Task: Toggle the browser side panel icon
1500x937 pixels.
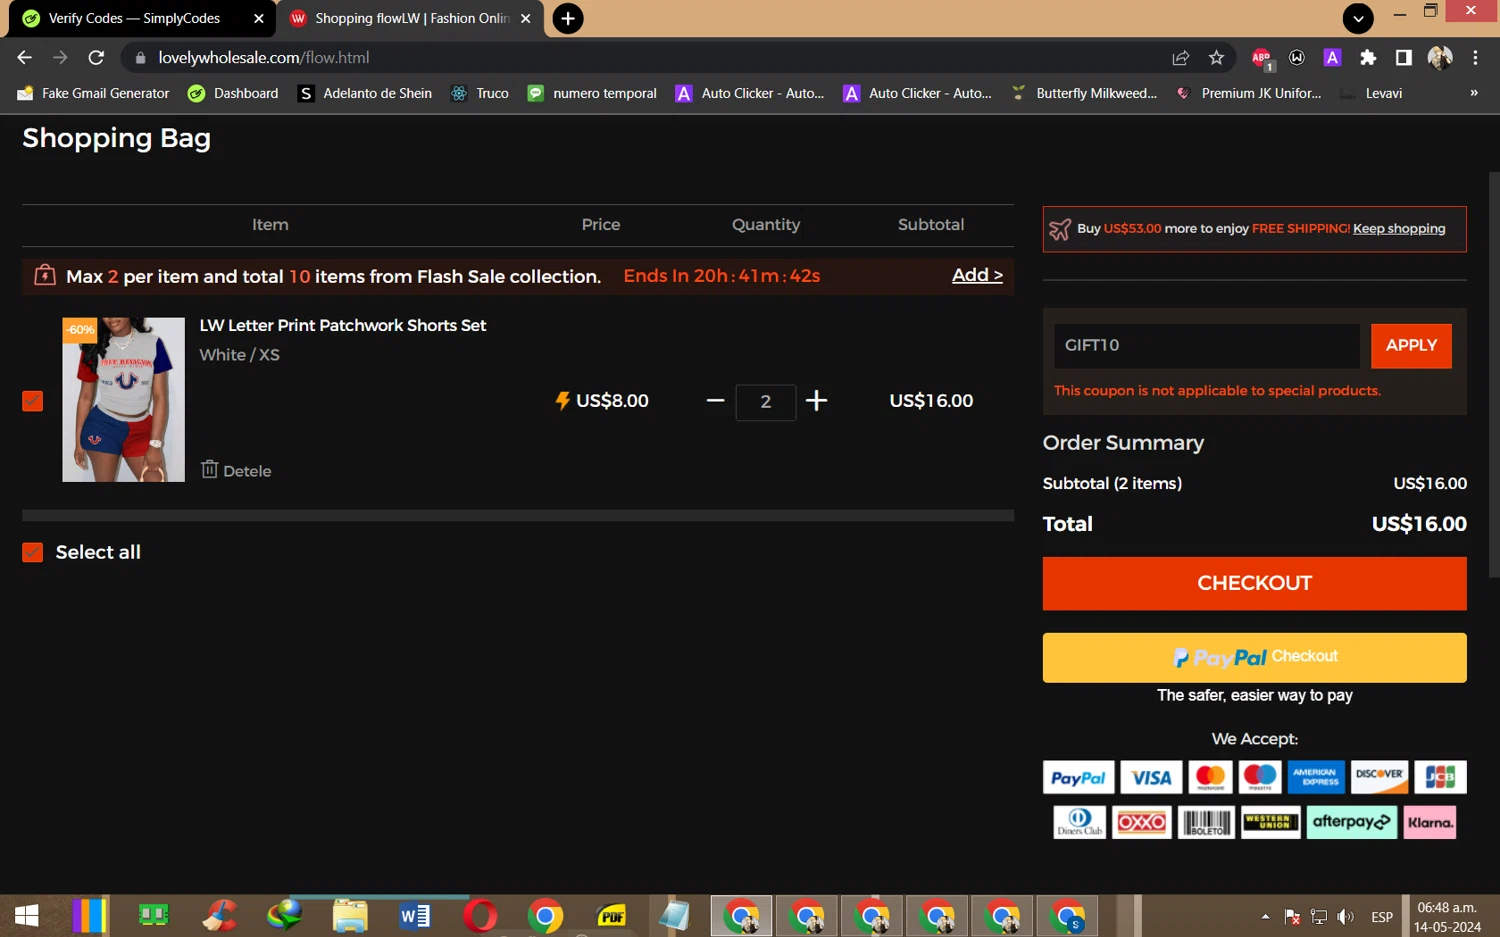Action: 1404,58
